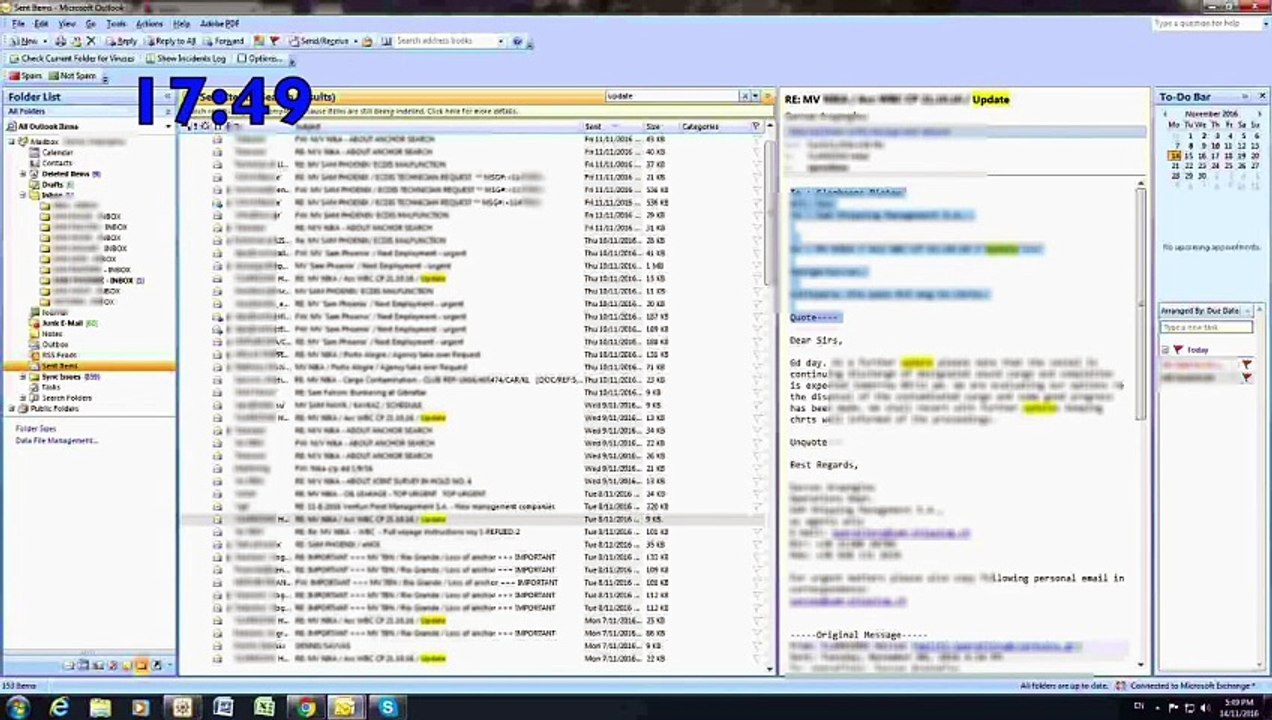1272x720 pixels.
Task: Open the View menu
Action: click(67, 23)
